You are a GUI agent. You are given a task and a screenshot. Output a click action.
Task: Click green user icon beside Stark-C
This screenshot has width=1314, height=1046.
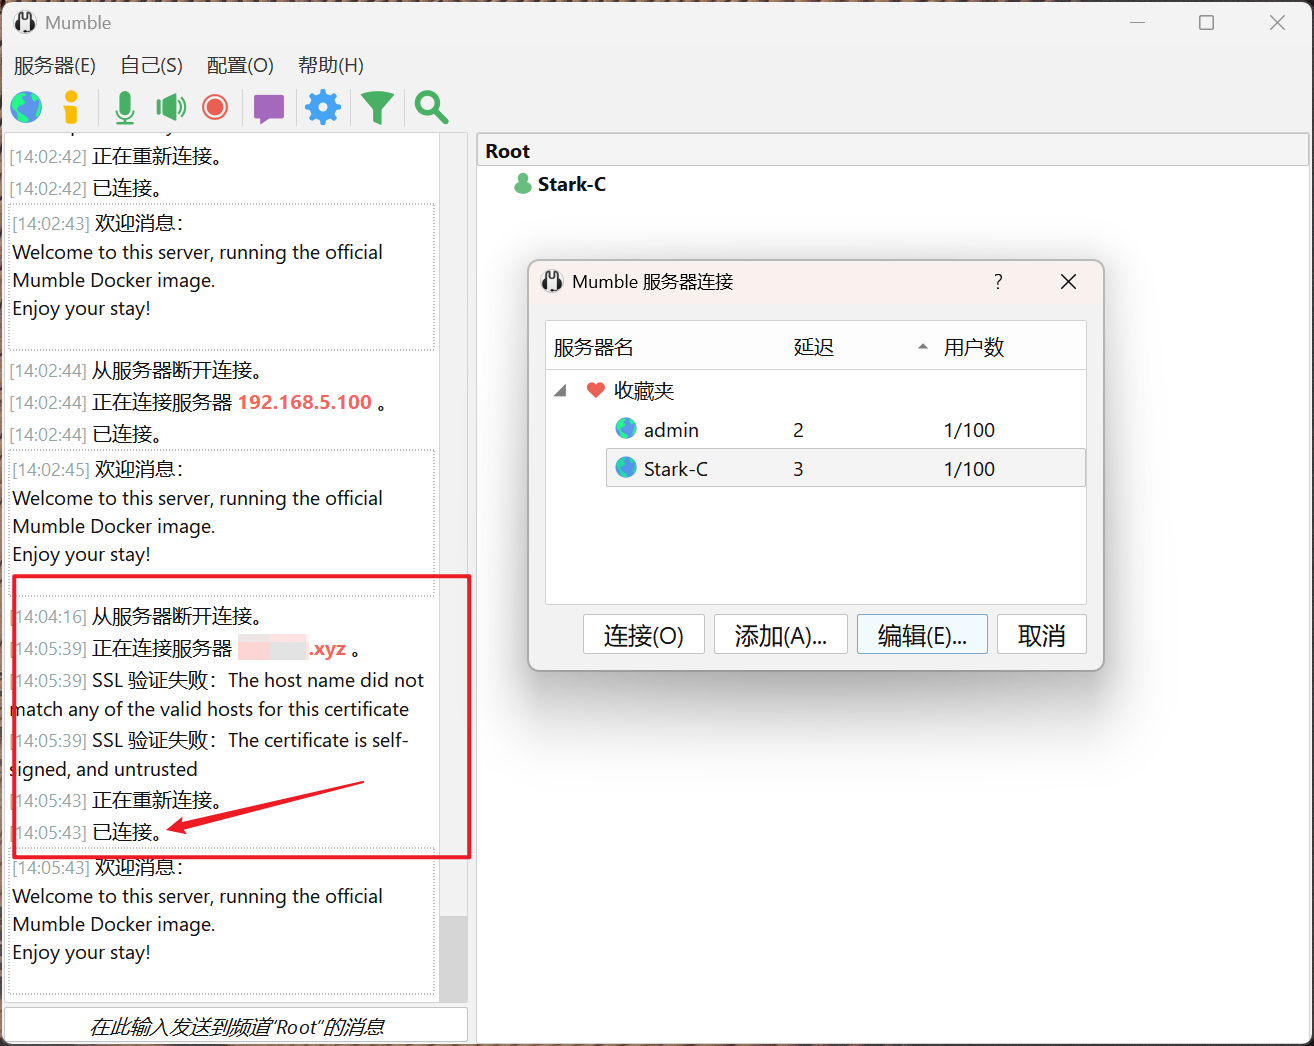522,184
